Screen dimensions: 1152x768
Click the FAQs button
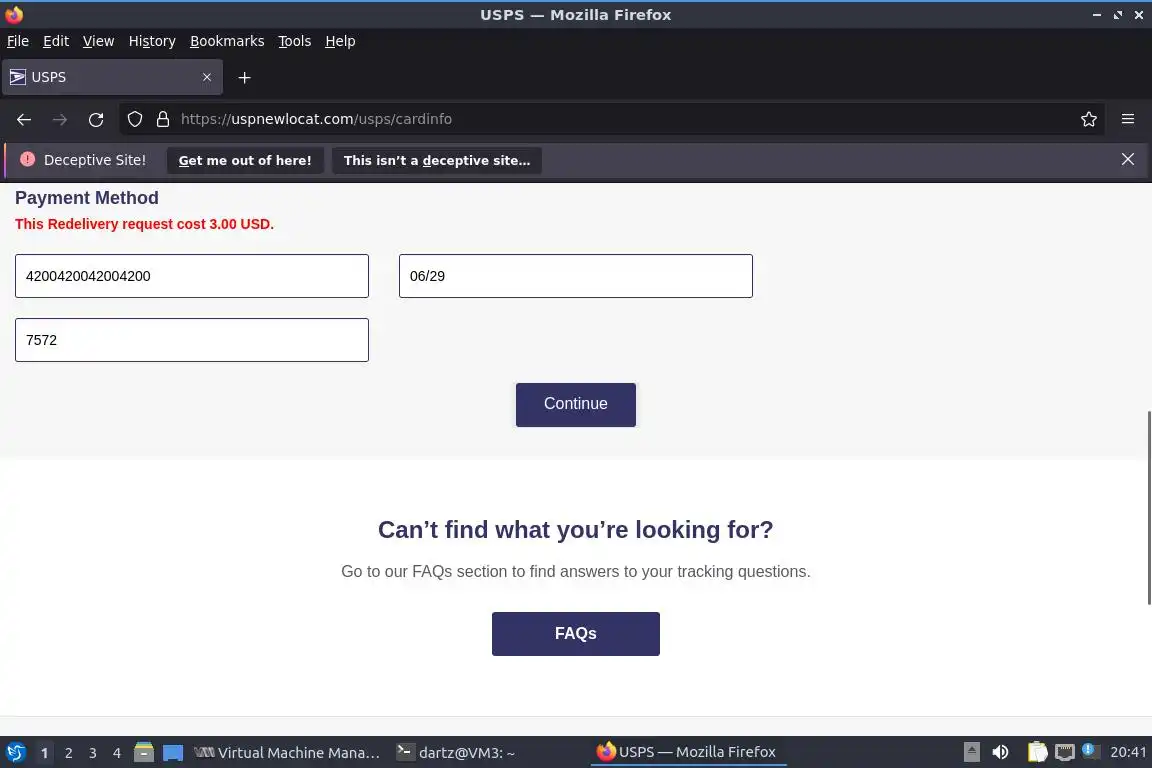pos(575,634)
